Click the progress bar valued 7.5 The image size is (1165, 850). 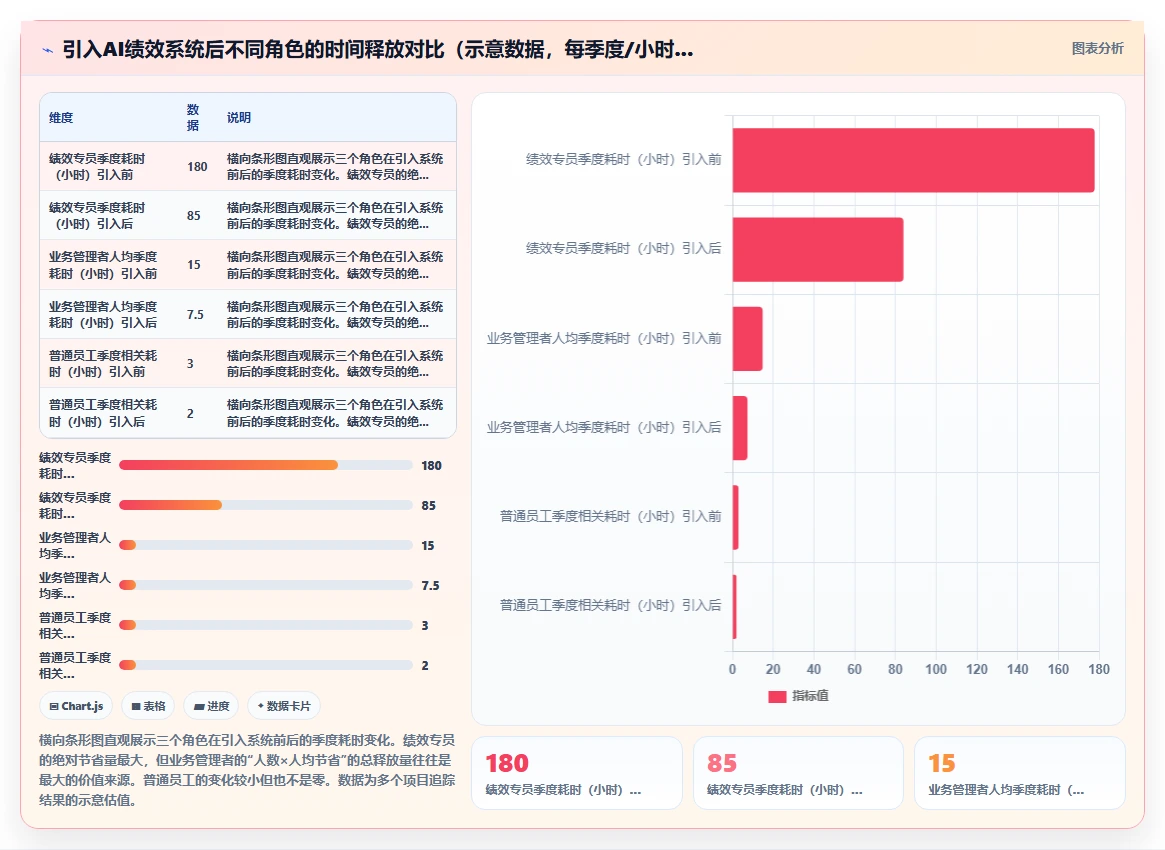click(x=265, y=585)
